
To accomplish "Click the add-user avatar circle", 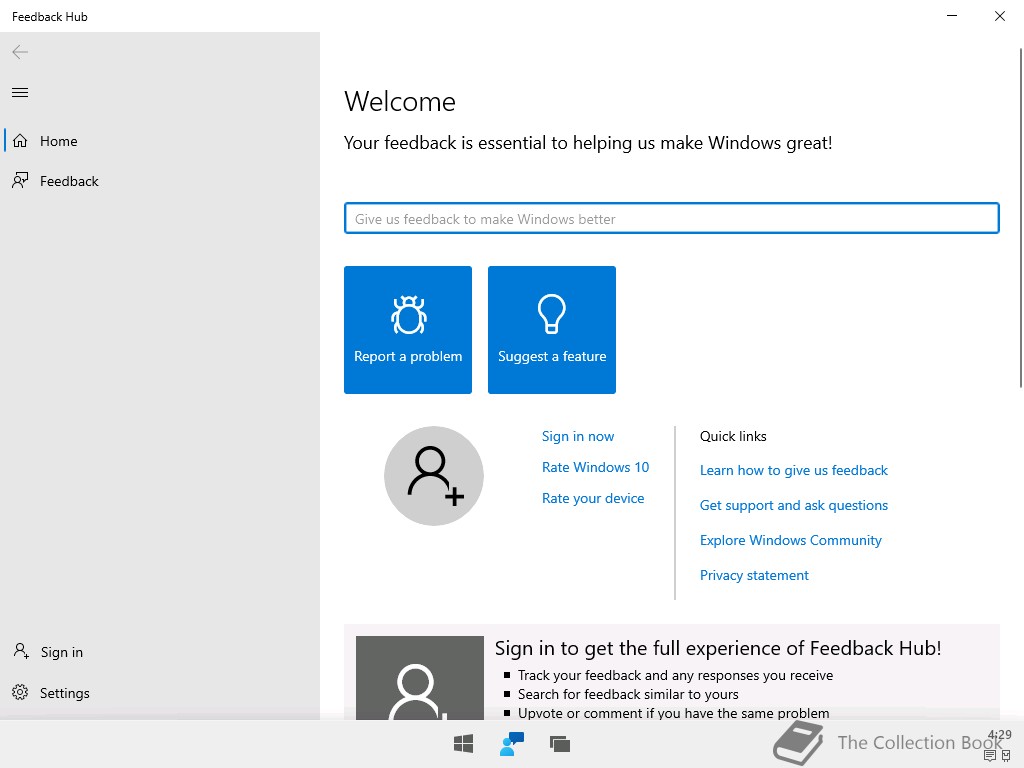I will [434, 476].
